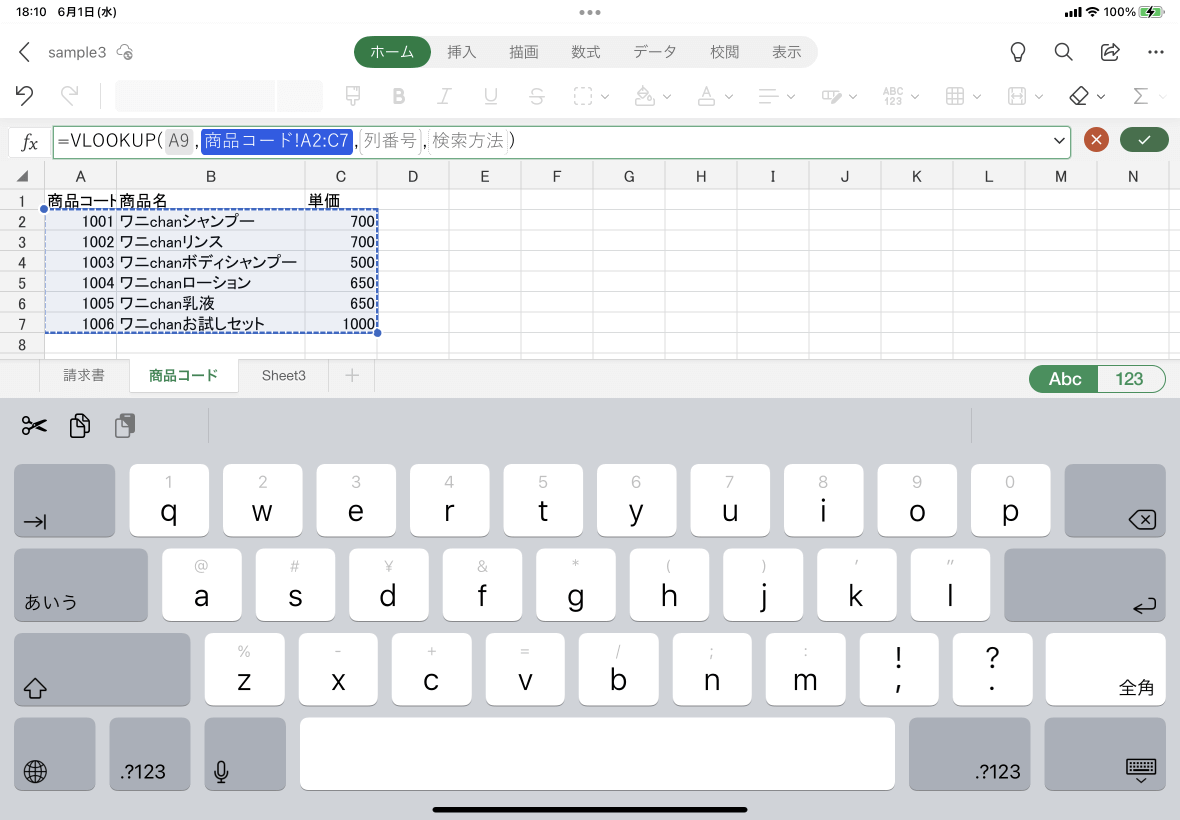1180x820 pixels.
Task: Switch to the 描画 ribbon tab
Action: pos(523,52)
